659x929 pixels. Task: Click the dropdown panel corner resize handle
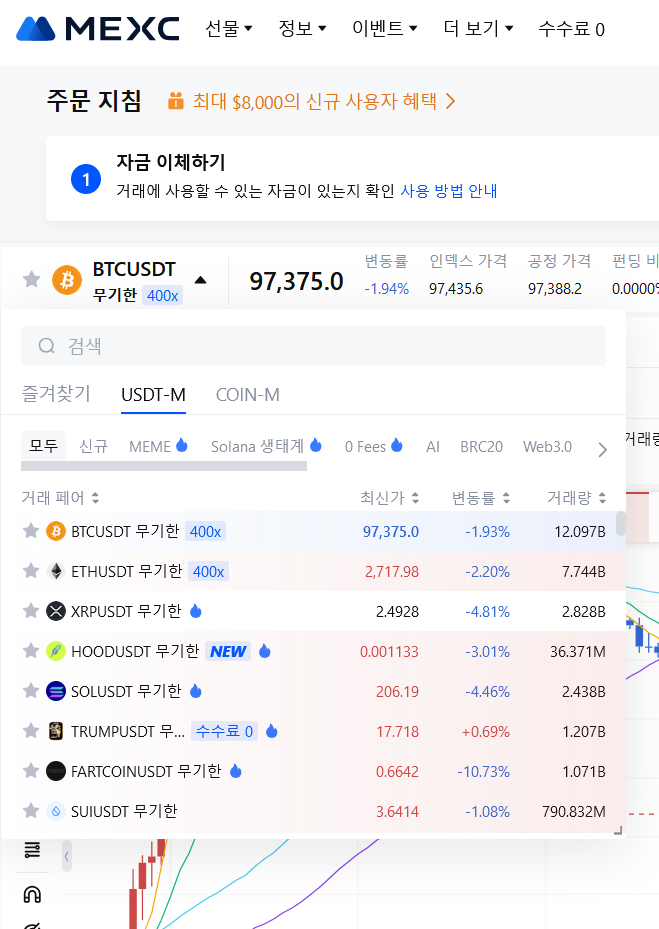pos(618,831)
